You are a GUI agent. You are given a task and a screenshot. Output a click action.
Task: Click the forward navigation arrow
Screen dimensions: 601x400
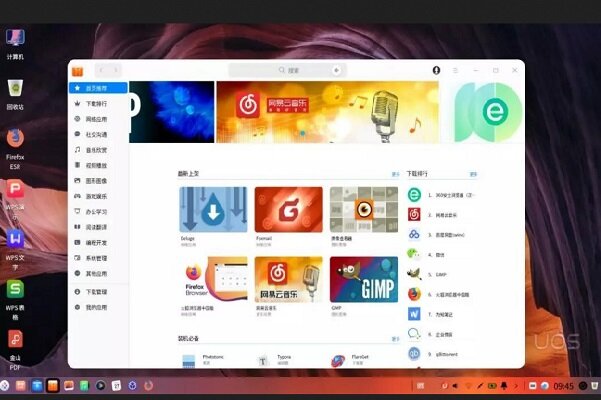coord(116,71)
